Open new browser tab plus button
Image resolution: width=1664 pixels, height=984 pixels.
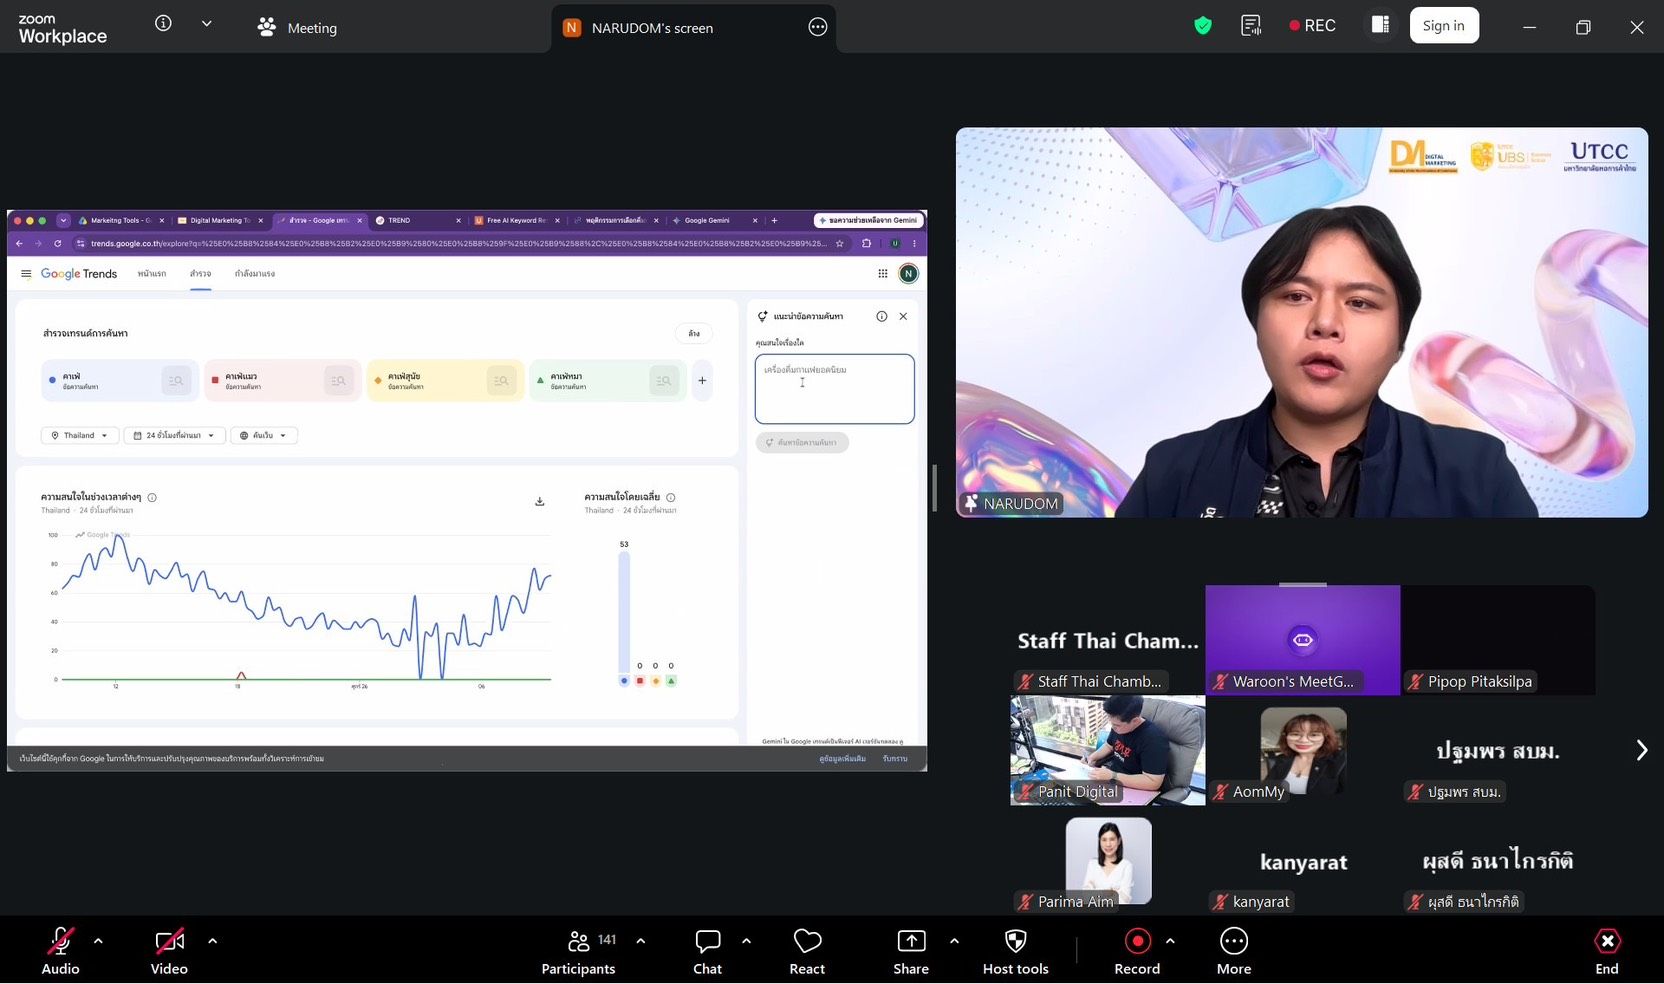click(x=774, y=220)
